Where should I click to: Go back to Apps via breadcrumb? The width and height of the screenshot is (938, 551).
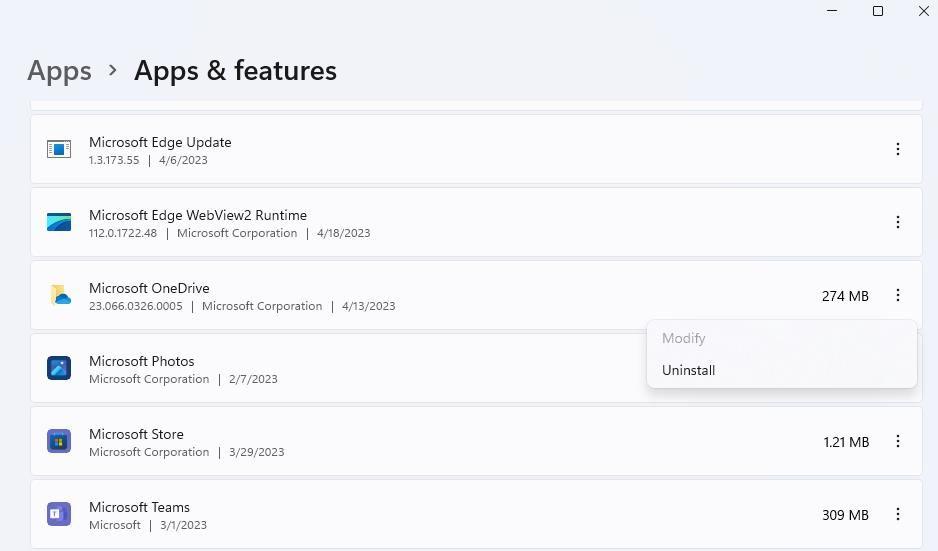(59, 71)
